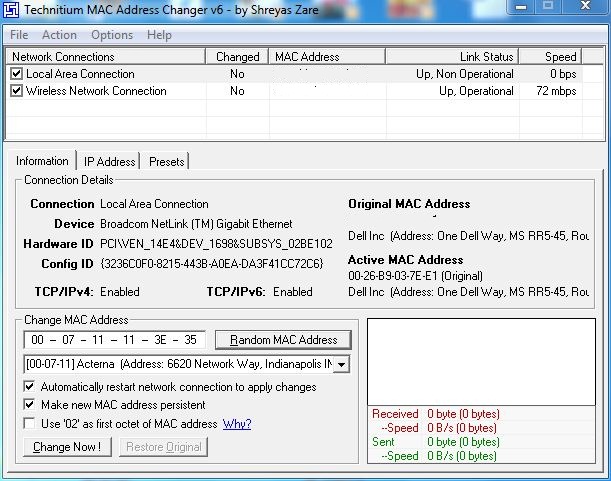Screen dimensions: 611x481
Task: Disable automatically restart network connection option
Action: [x=29, y=386]
